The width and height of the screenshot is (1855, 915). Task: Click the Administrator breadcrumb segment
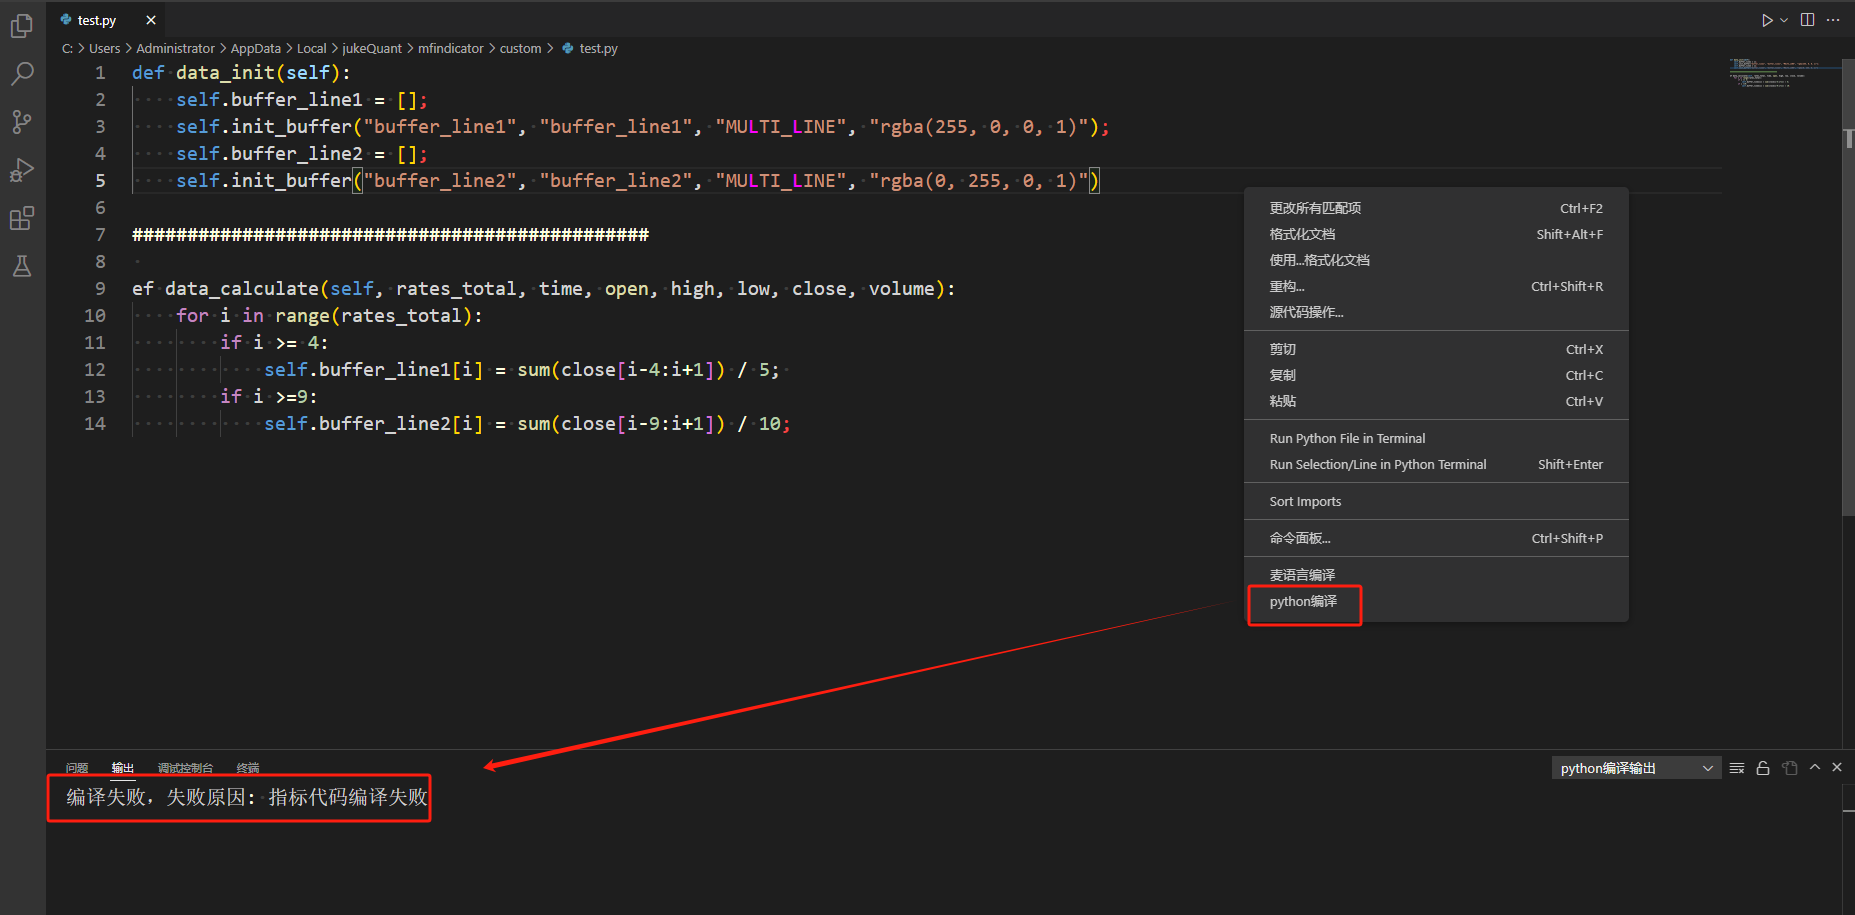click(175, 48)
